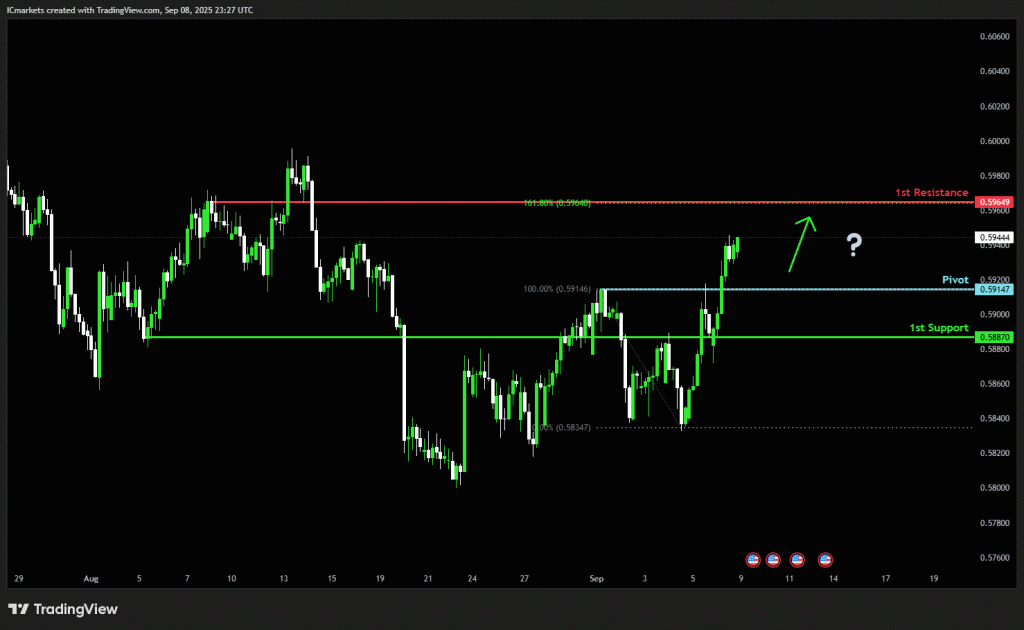Screen dimensions: 1024x630
Task: Click the 0.57800 price axis label
Action: coord(995,523)
